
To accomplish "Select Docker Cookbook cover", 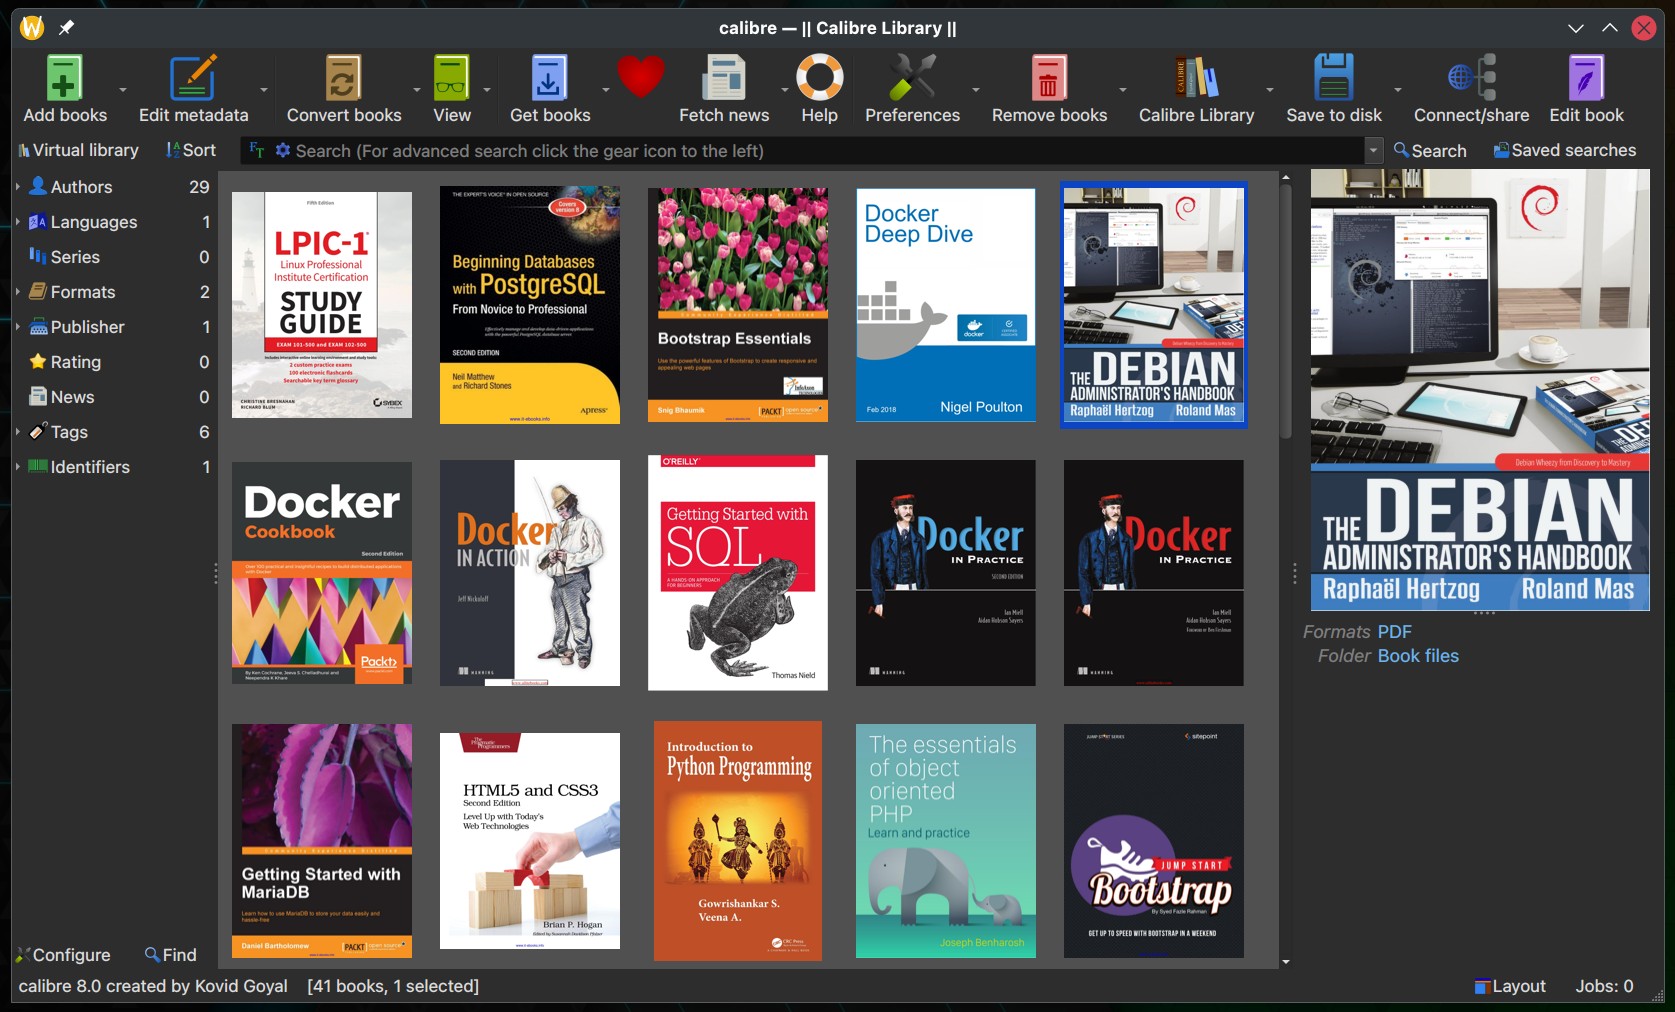I will click(322, 573).
